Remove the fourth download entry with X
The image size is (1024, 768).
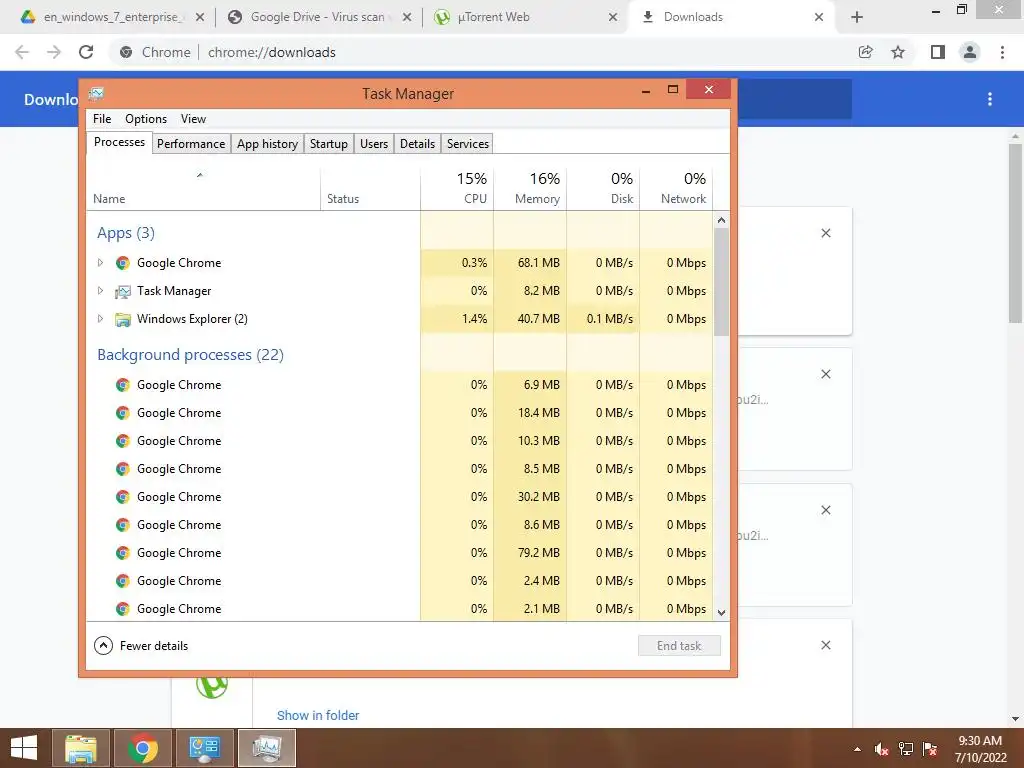(x=825, y=645)
